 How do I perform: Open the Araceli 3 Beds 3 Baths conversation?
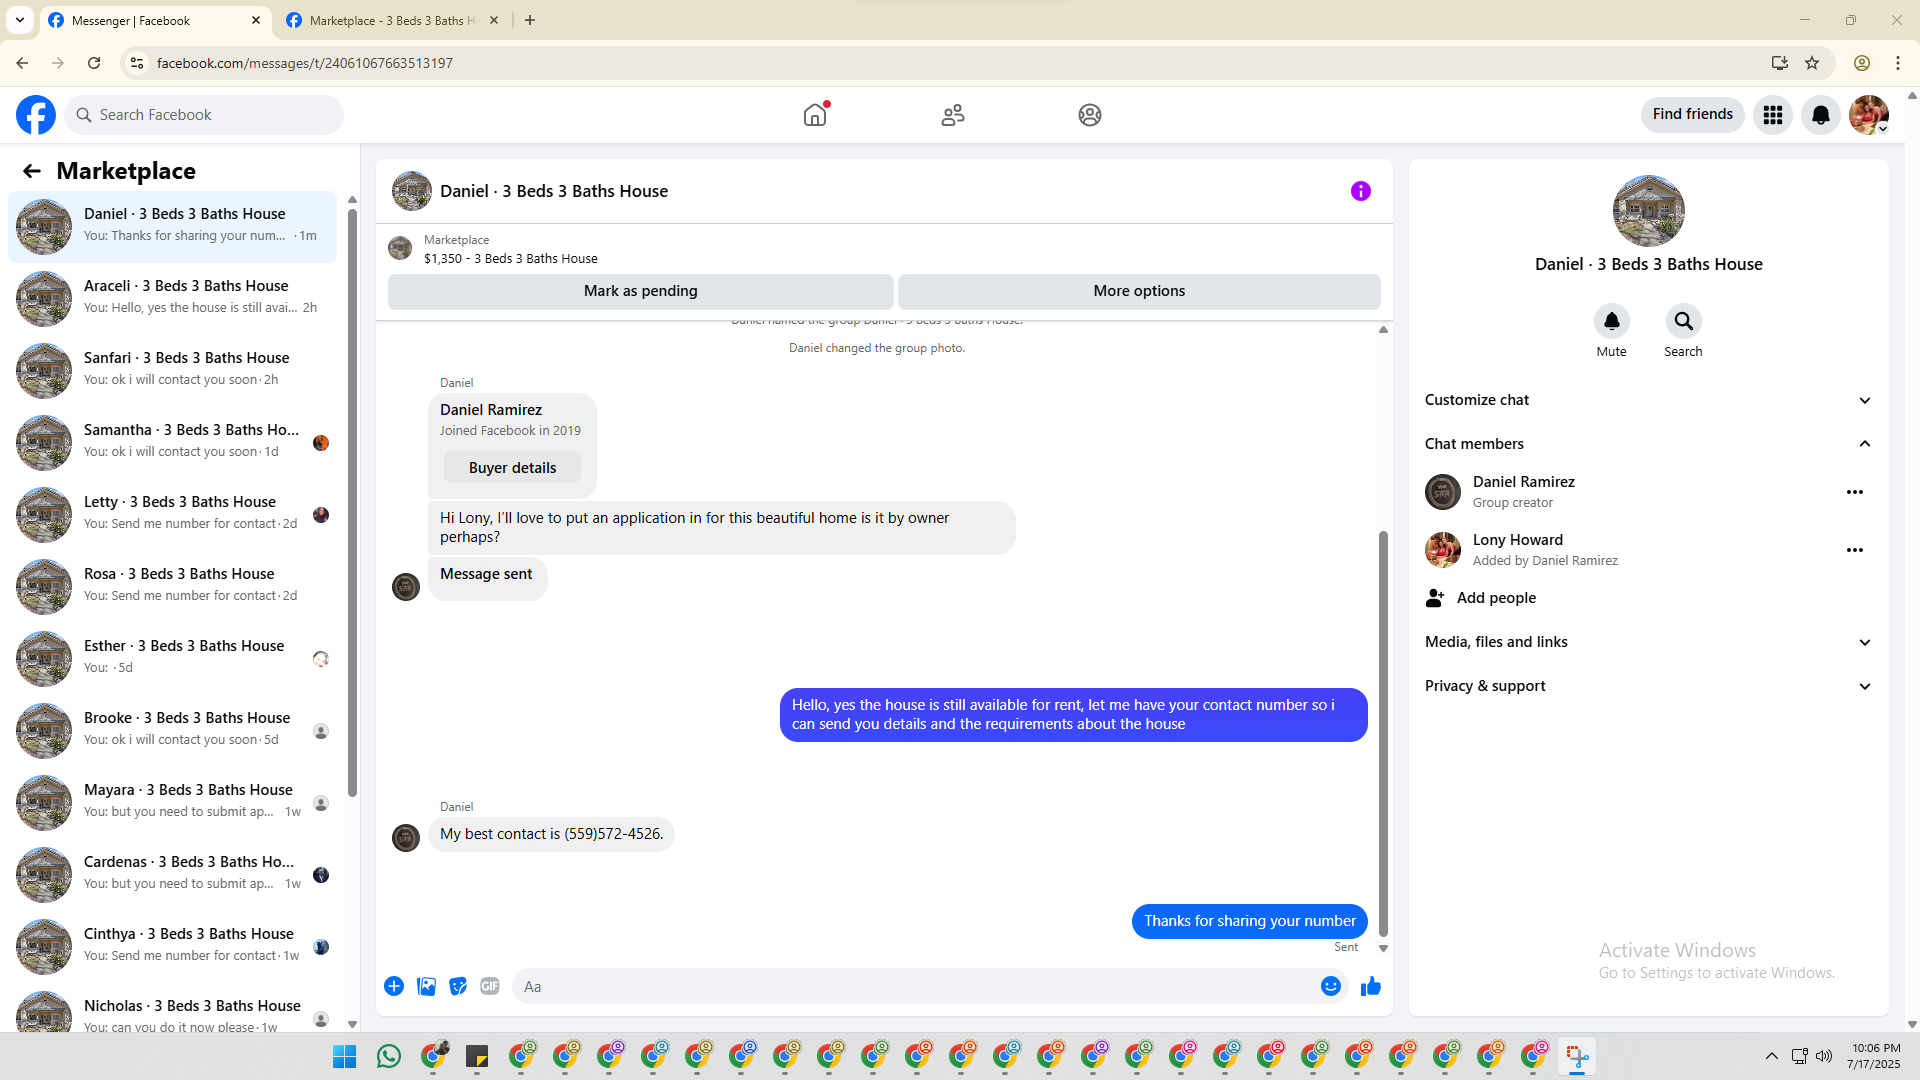[x=173, y=298]
